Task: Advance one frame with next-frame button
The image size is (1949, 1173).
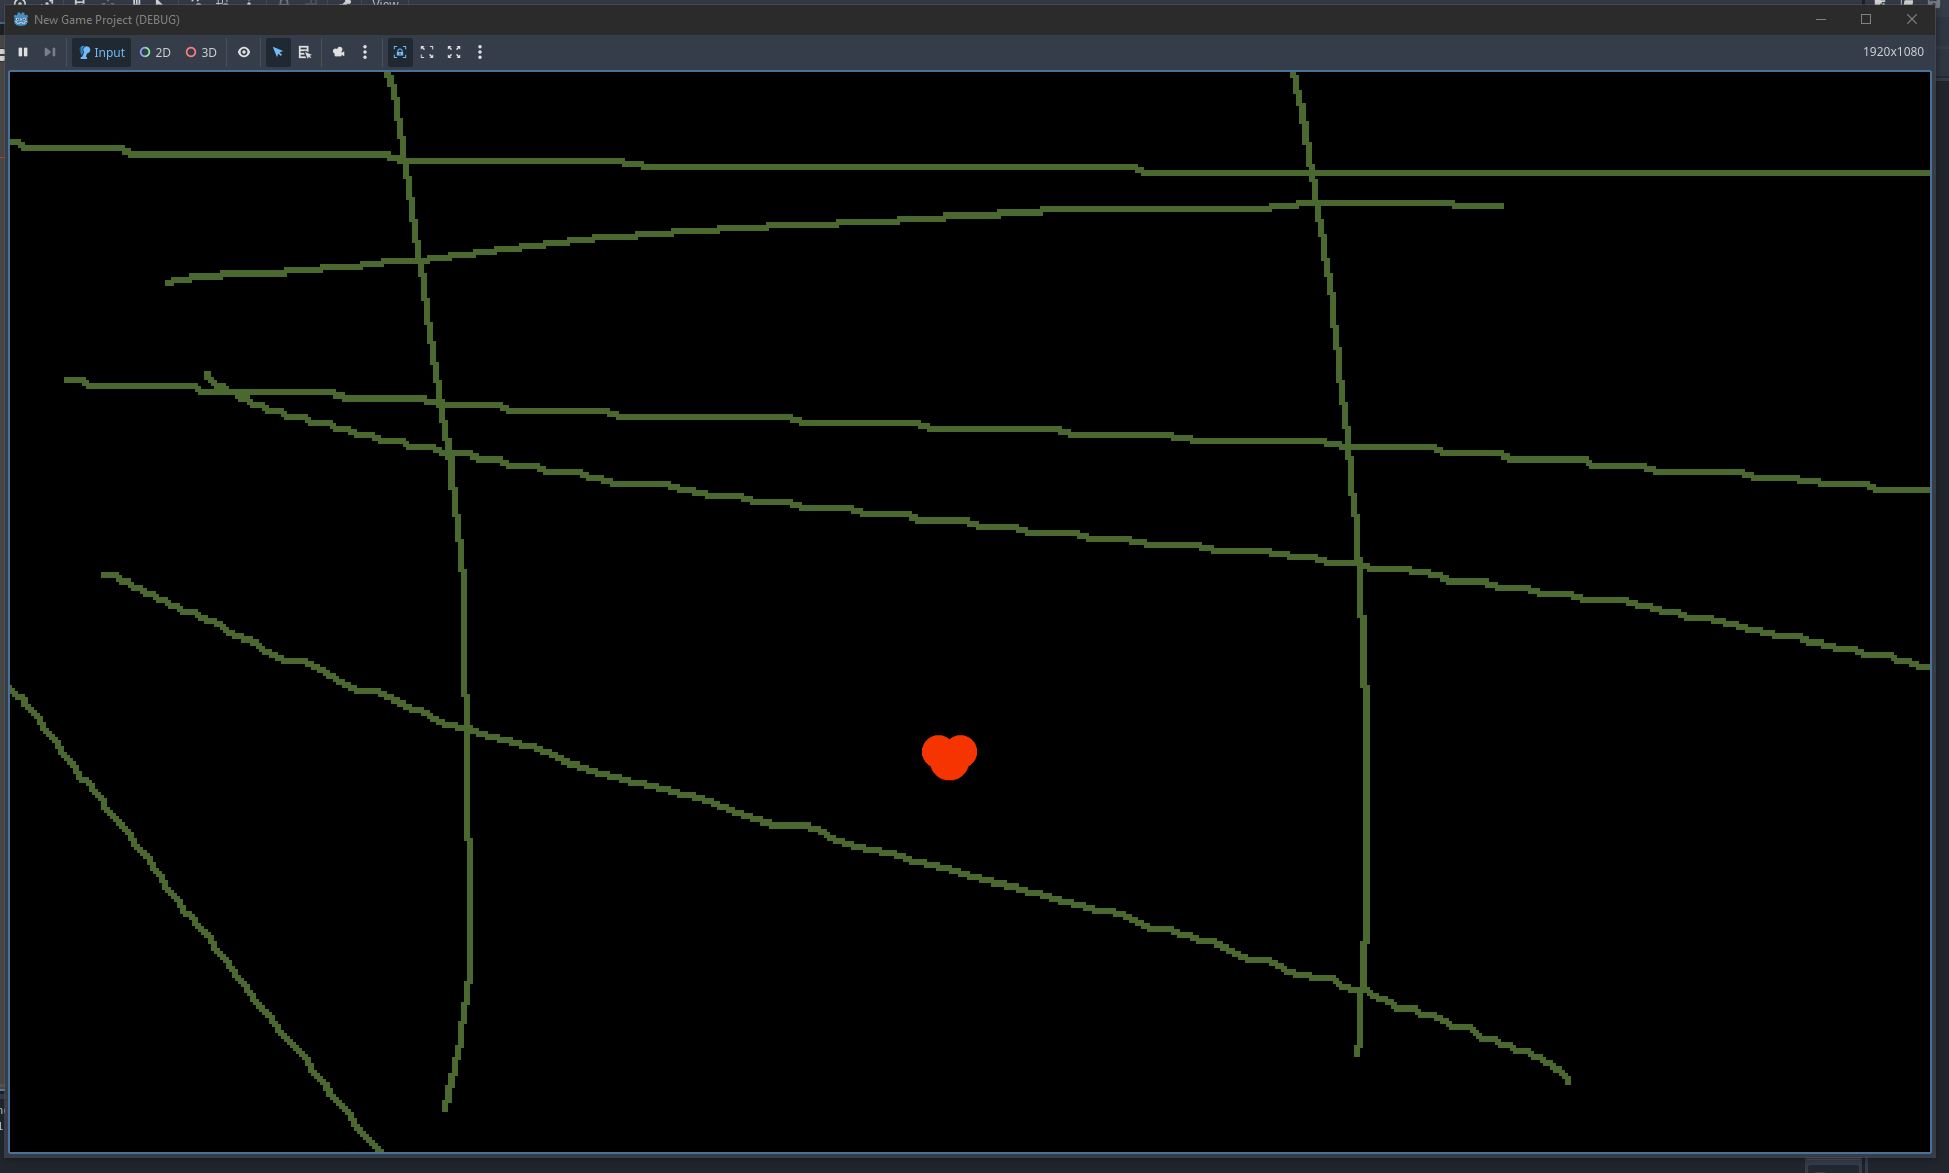Action: [x=49, y=52]
